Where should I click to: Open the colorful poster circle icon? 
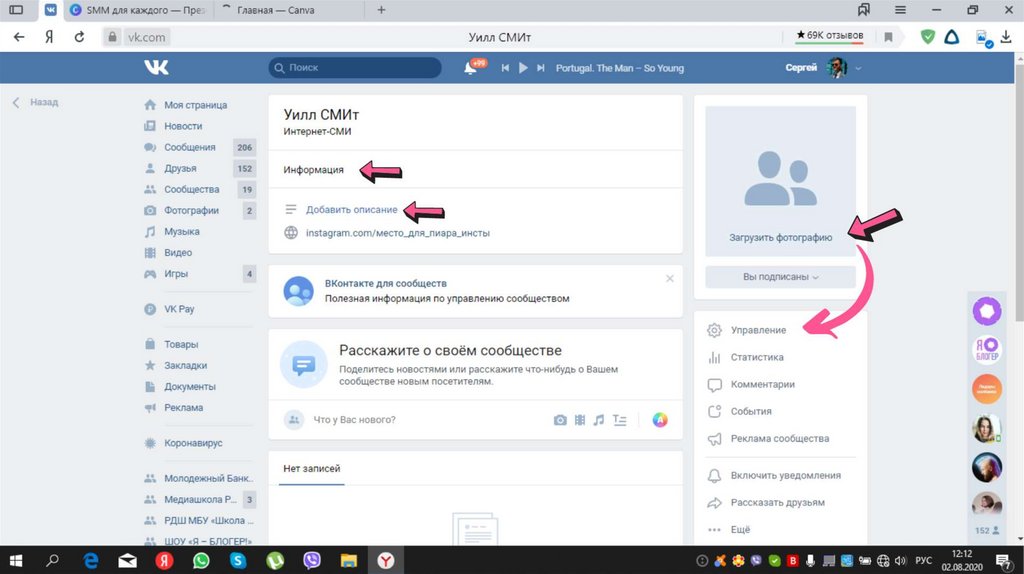(660, 420)
